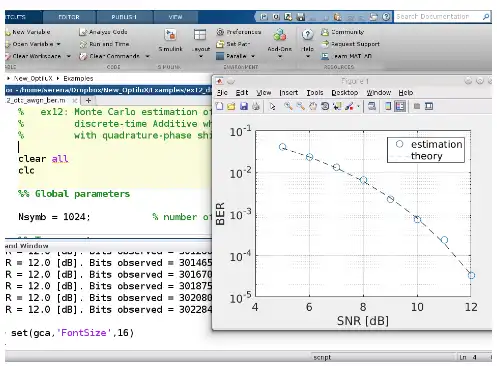
Task: Click the Layout grid icon
Action: [200, 35]
